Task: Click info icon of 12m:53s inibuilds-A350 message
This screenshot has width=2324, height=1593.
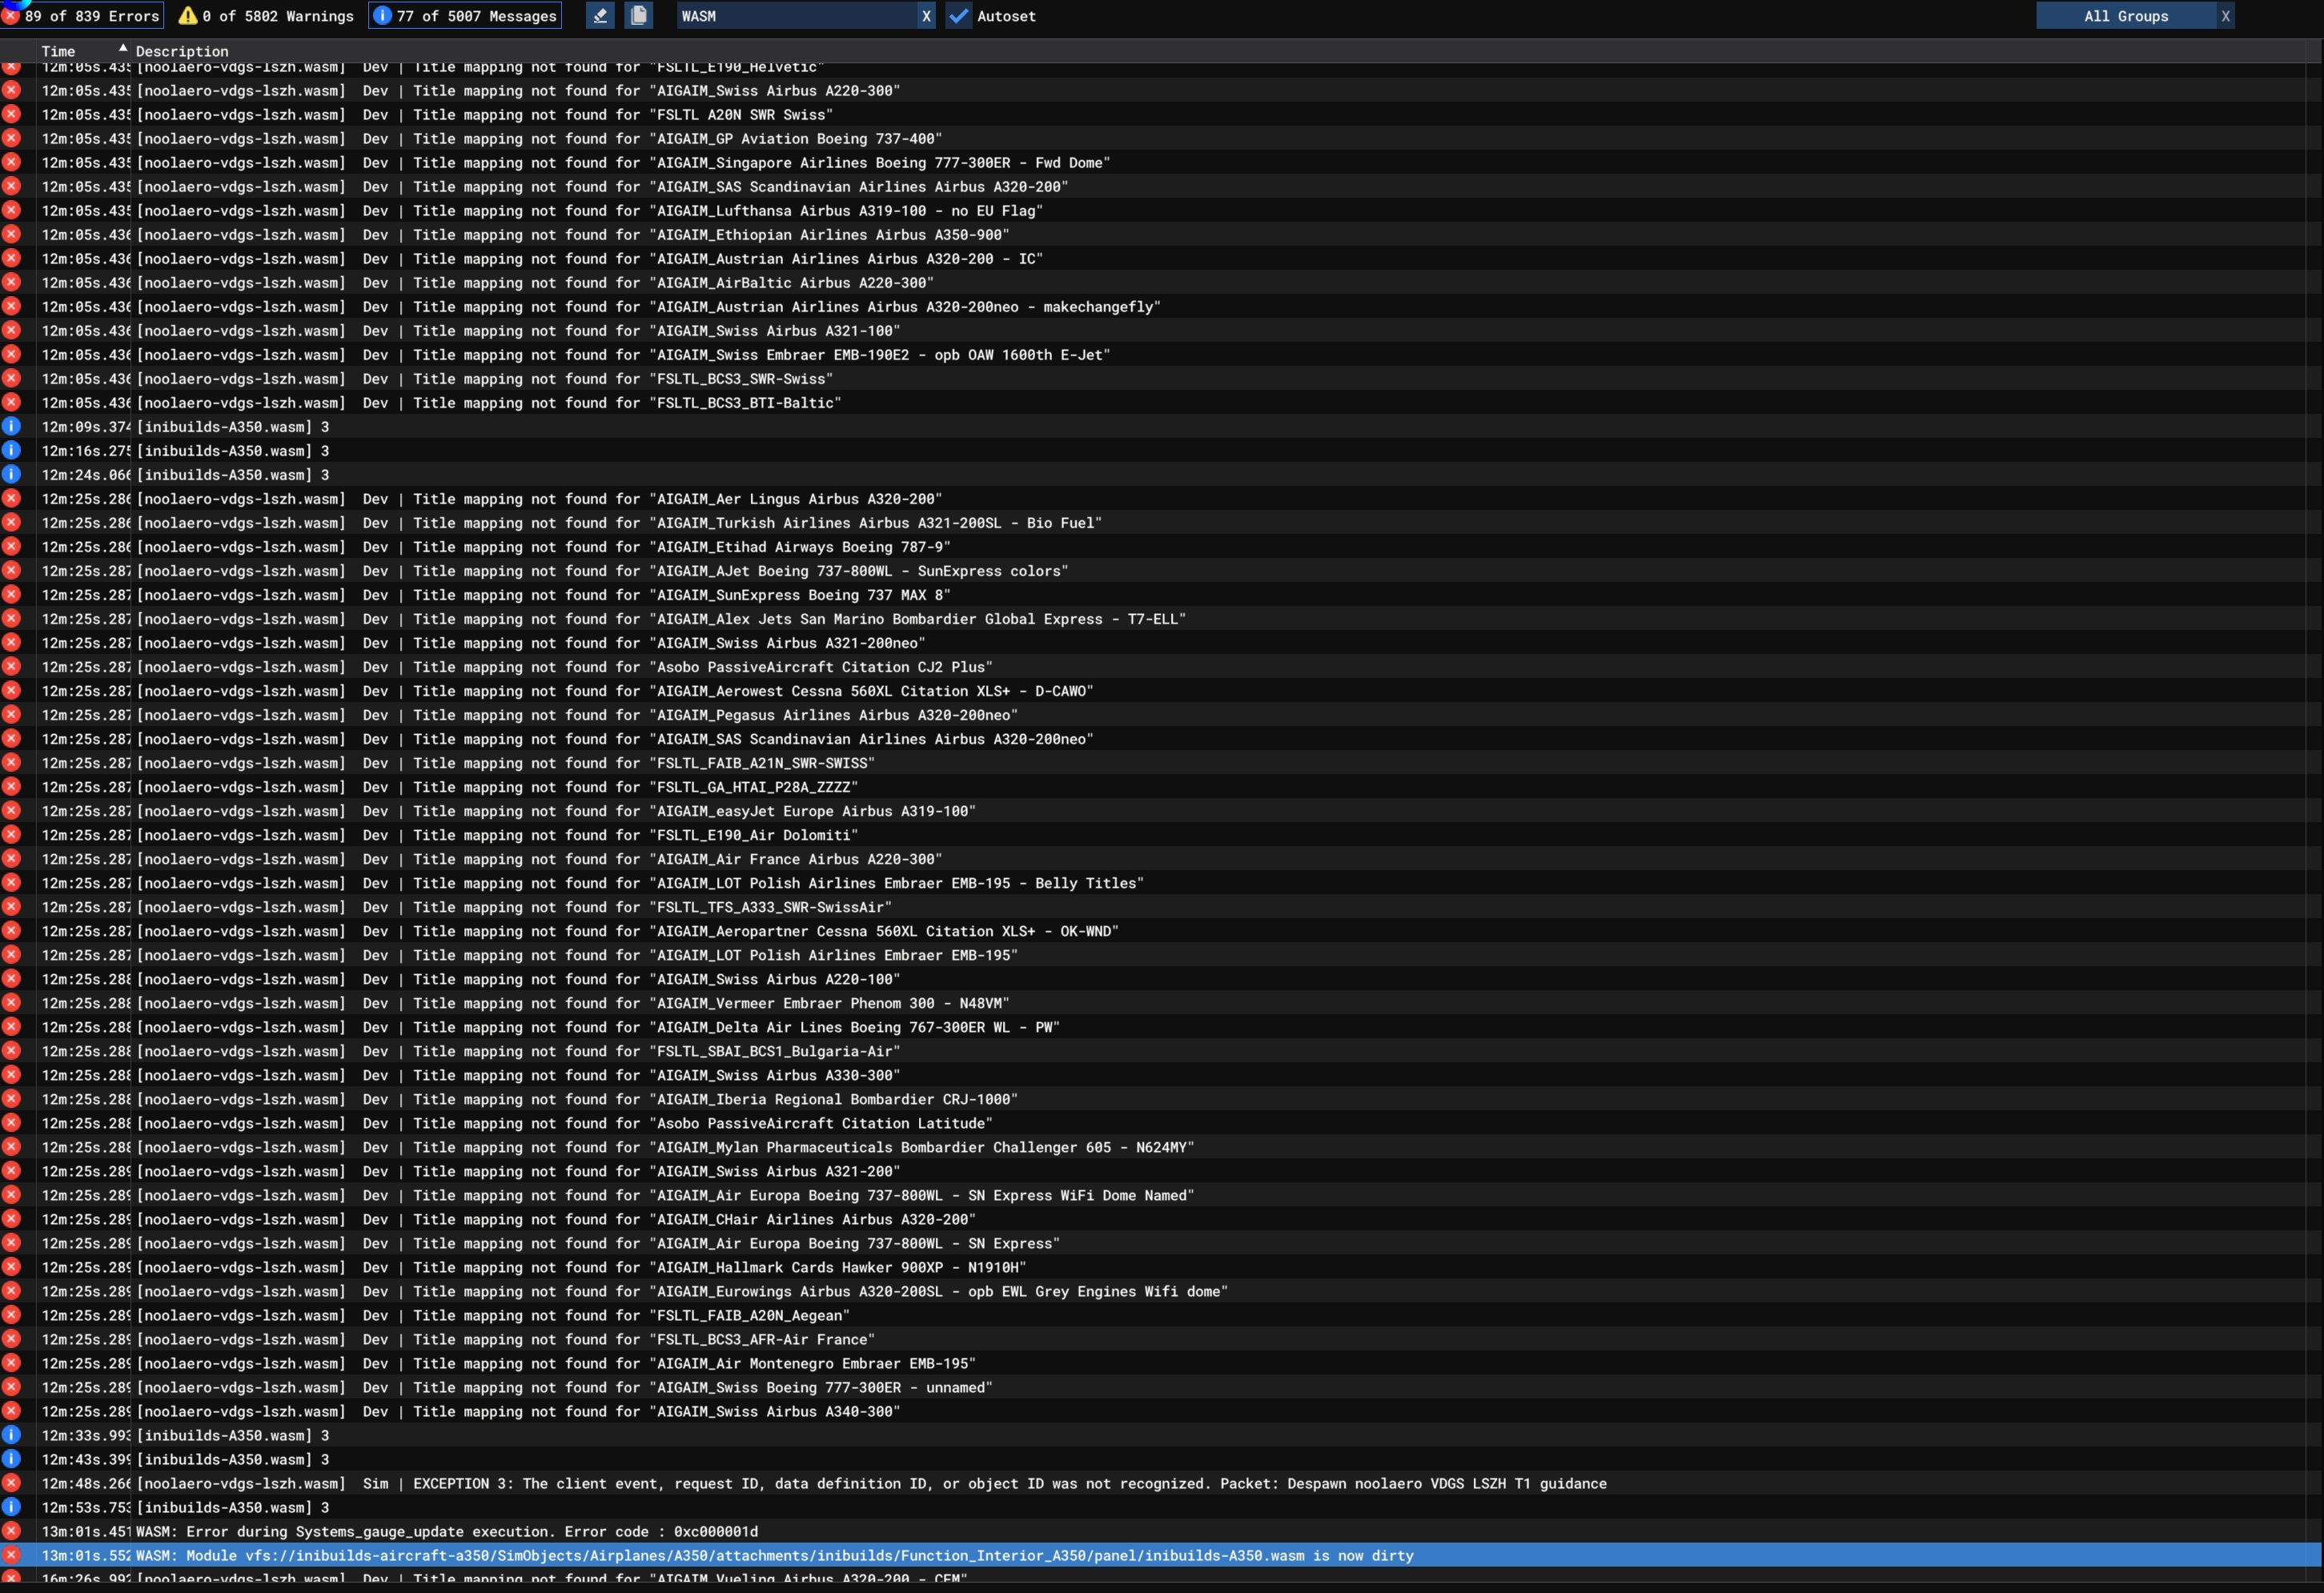Action: click(11, 1507)
